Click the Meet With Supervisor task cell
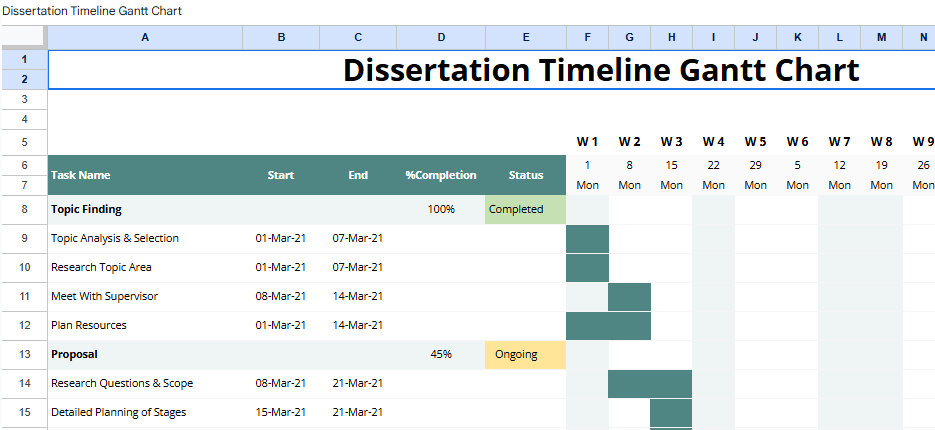The image size is (935, 430). (x=145, y=297)
